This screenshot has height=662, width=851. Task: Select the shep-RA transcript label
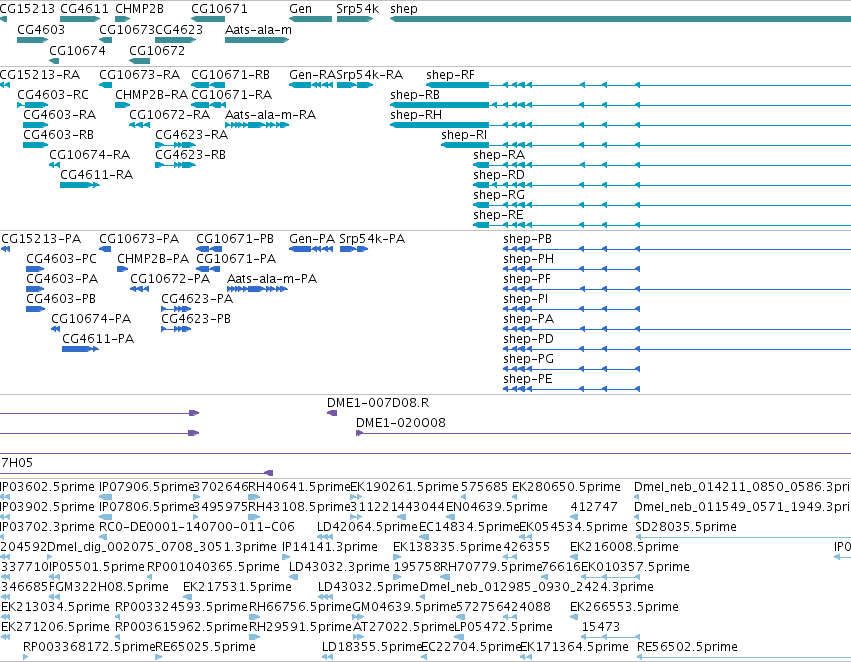499,155
